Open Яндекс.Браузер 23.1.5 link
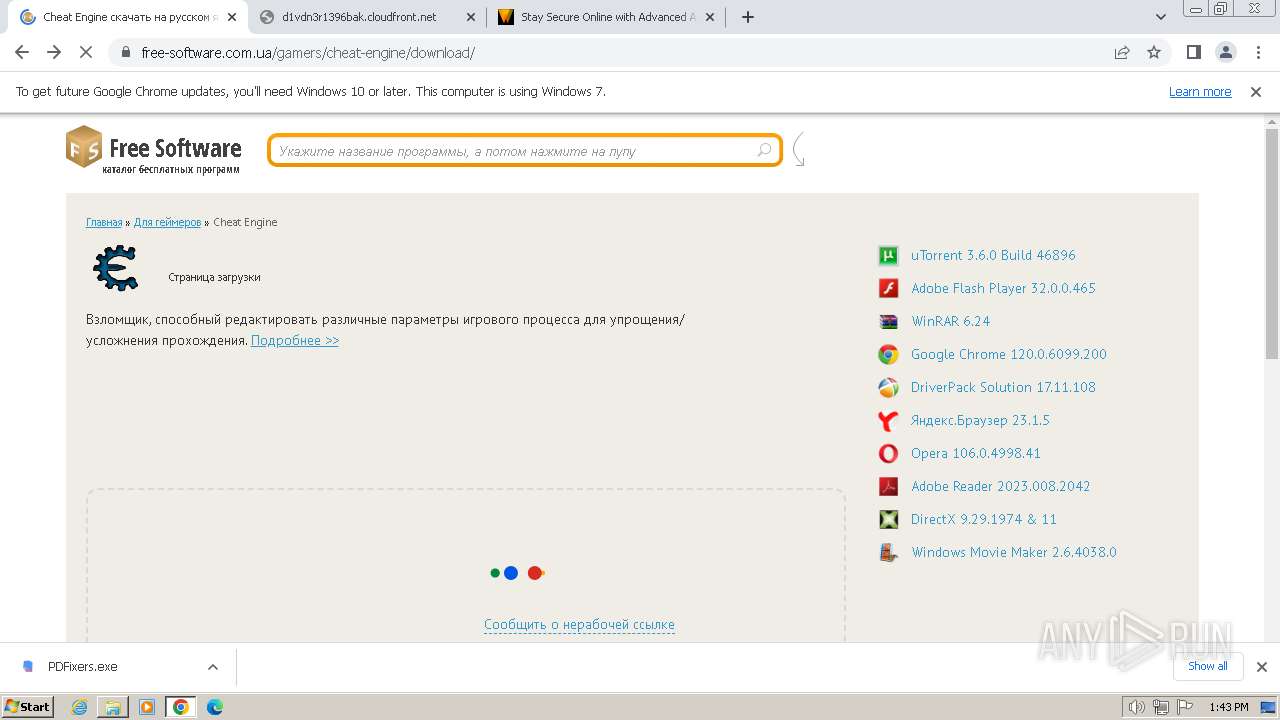Screen dimensions: 1280x720 pyautogui.click(x=980, y=420)
